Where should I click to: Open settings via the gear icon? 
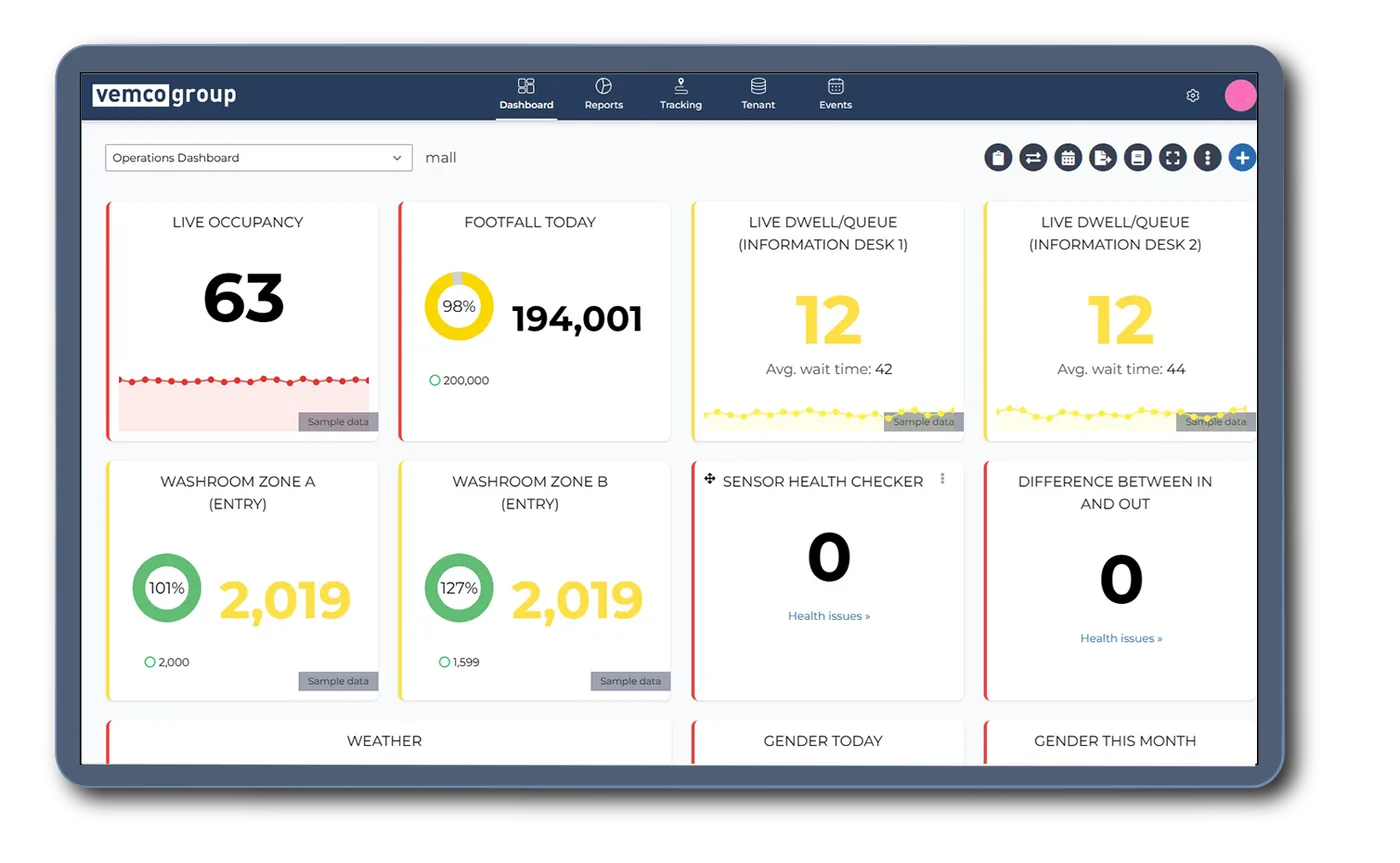pos(1193,96)
